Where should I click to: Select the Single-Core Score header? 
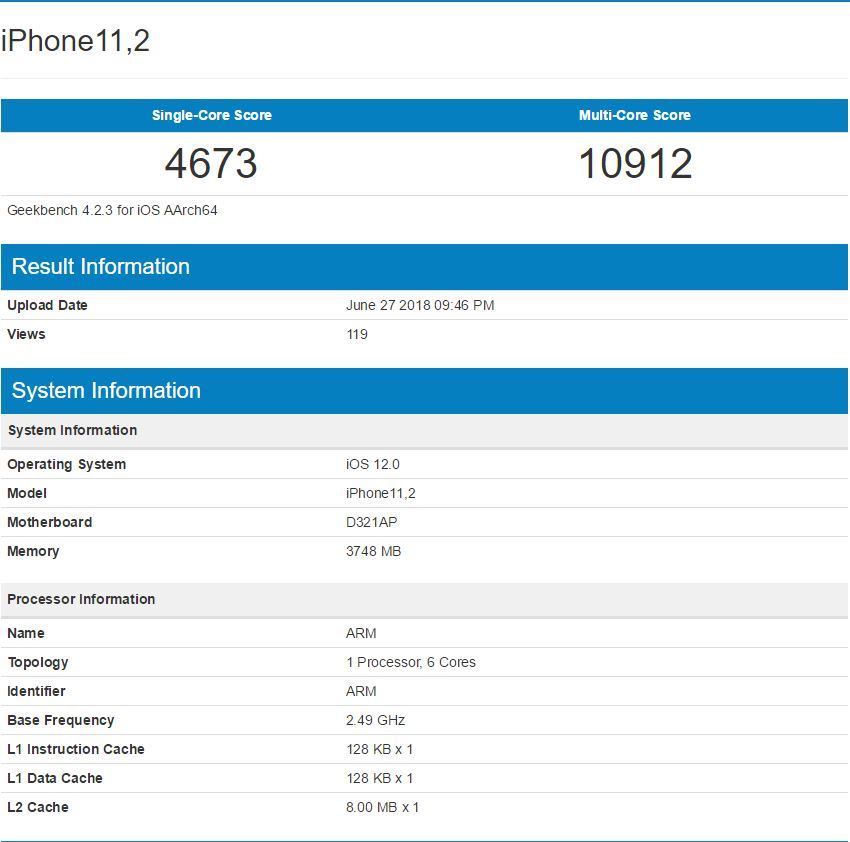coord(212,115)
